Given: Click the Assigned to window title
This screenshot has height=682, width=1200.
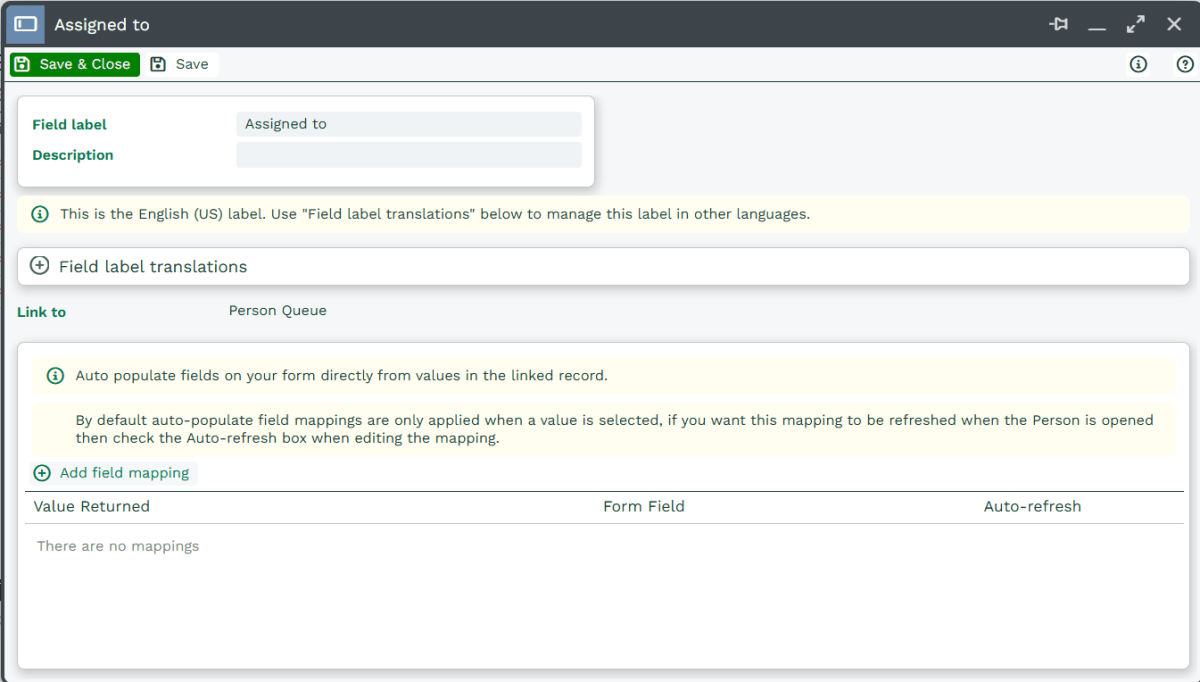Looking at the screenshot, I should (x=102, y=24).
